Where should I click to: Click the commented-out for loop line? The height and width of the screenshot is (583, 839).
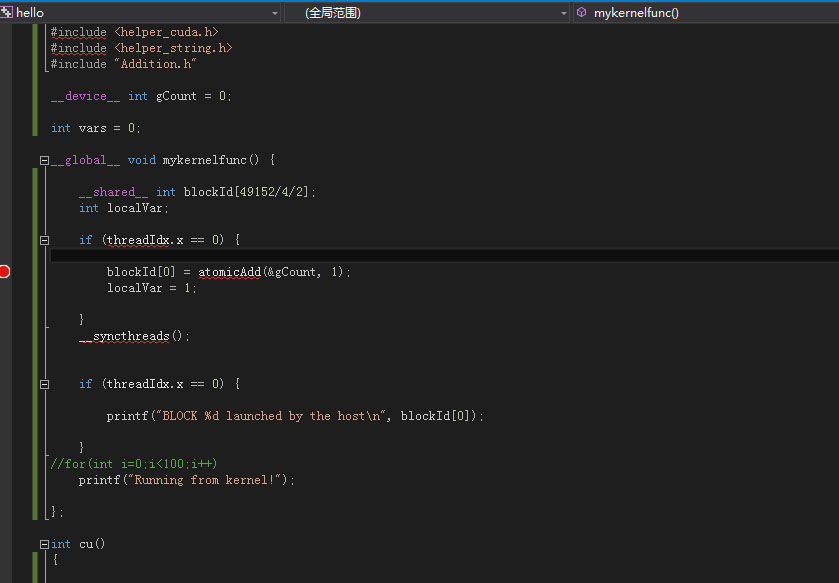click(130, 463)
